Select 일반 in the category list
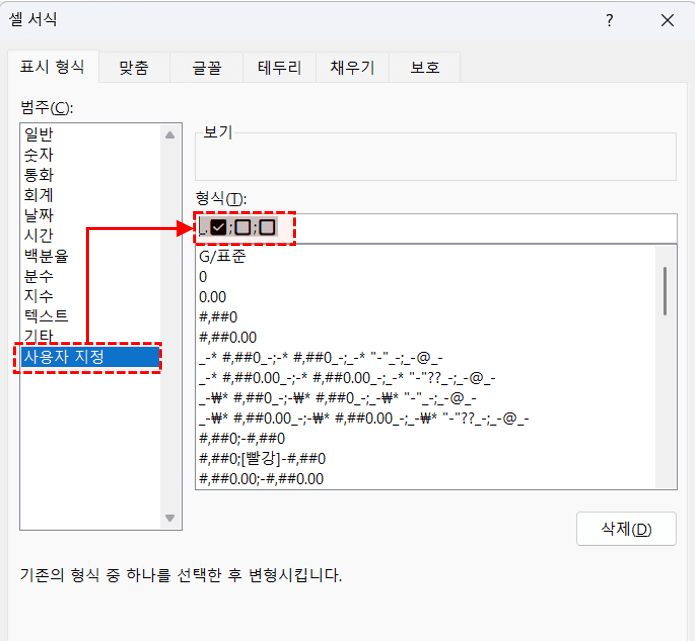Viewport: 695px width, 641px height. coord(39,134)
